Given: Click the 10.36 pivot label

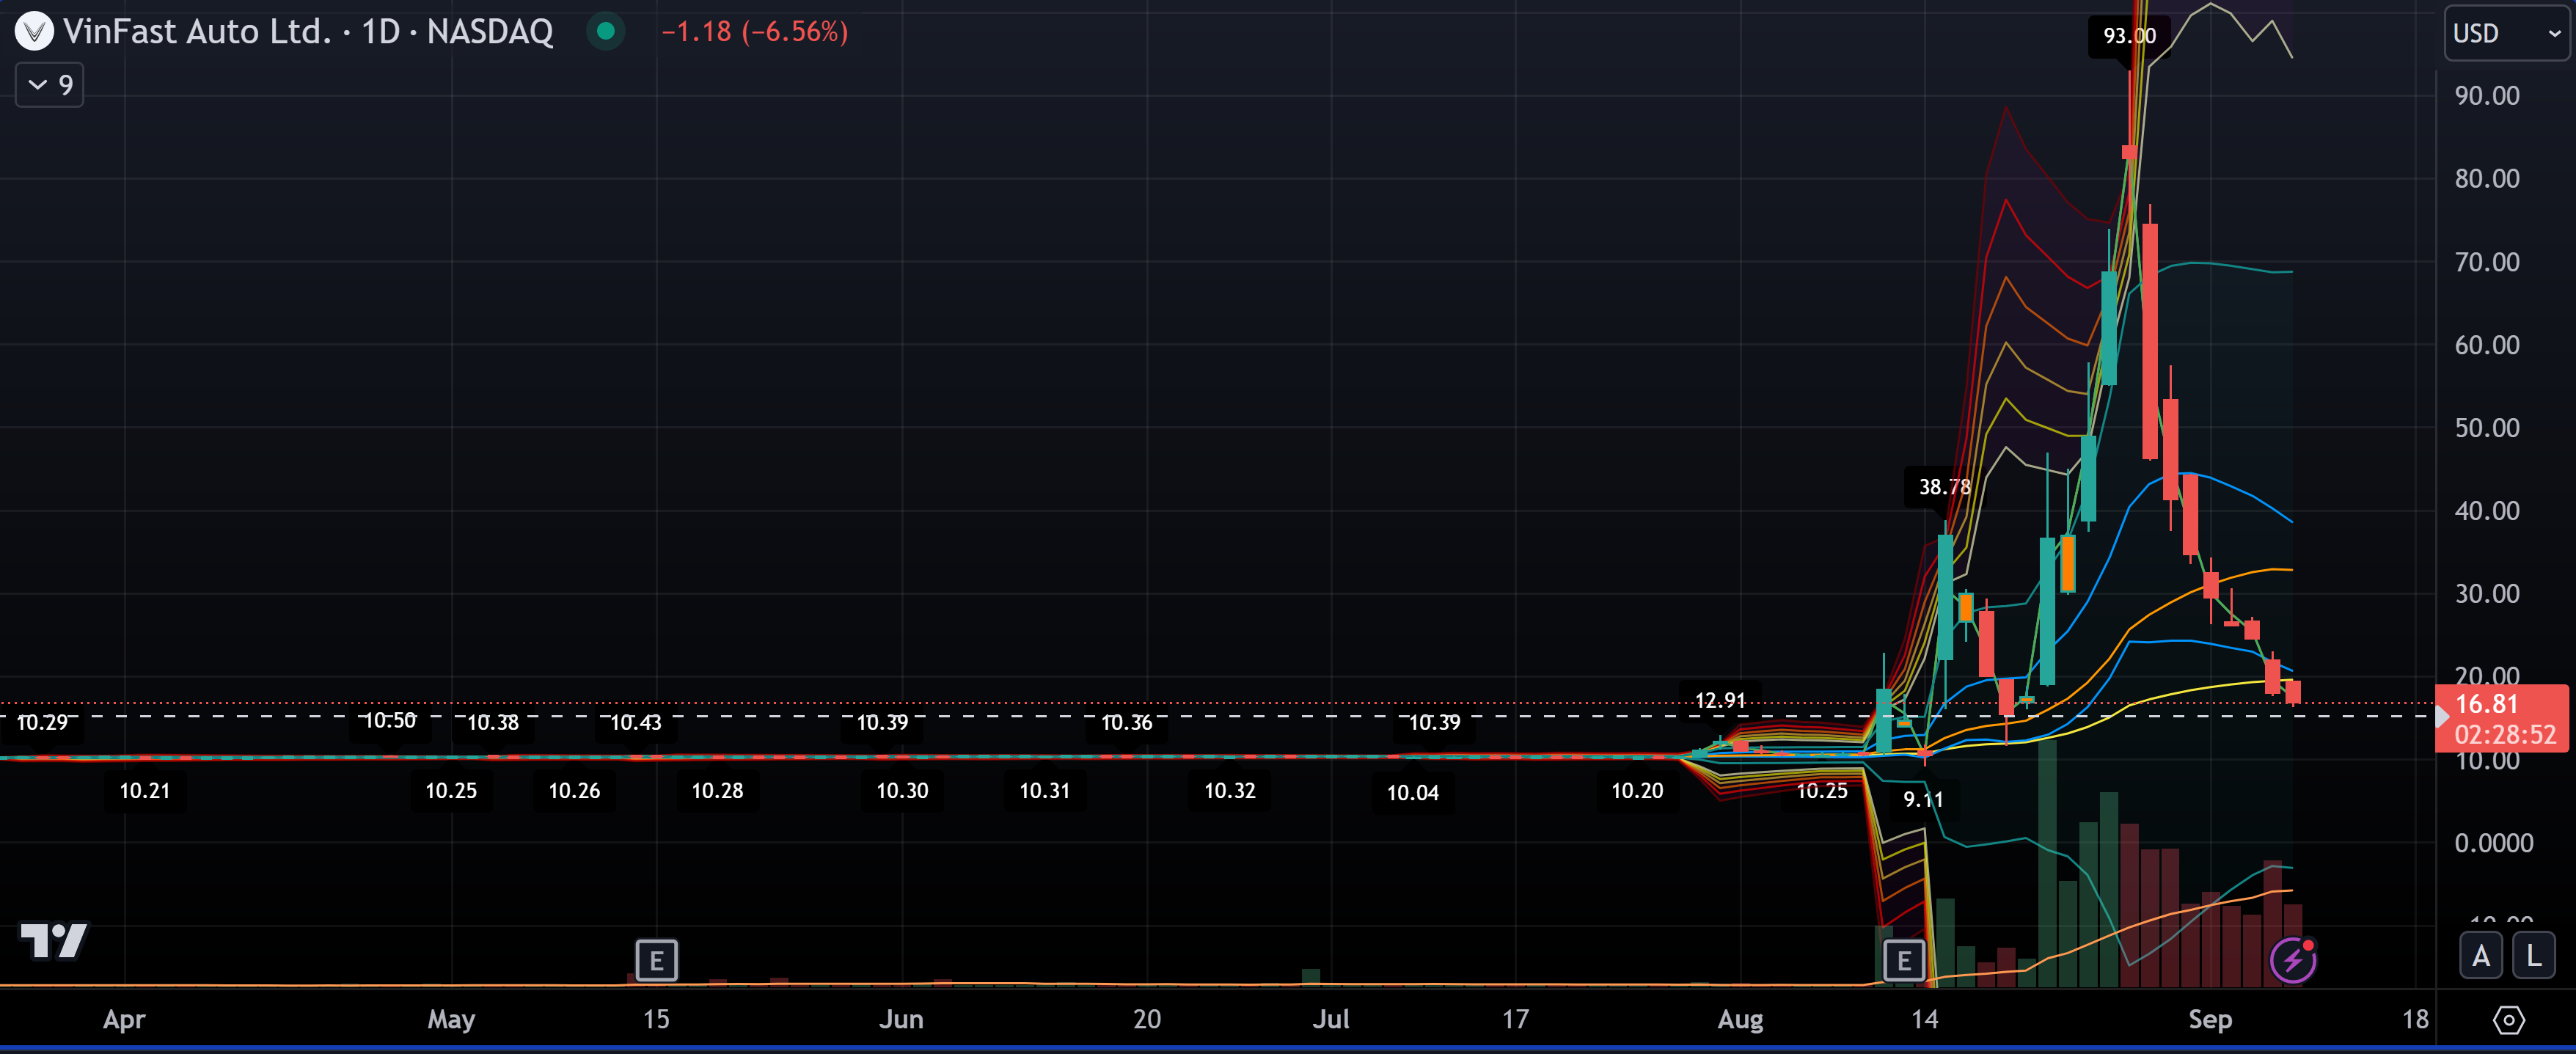Looking at the screenshot, I should click(x=1127, y=722).
